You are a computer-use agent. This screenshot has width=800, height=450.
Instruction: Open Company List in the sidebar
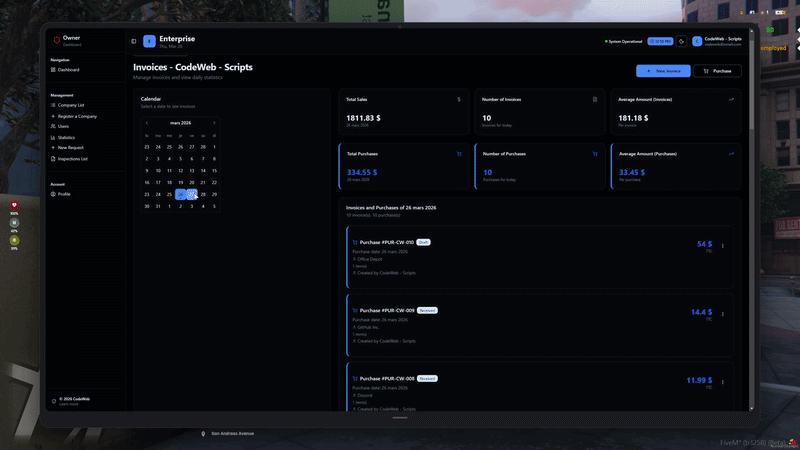[x=70, y=104]
